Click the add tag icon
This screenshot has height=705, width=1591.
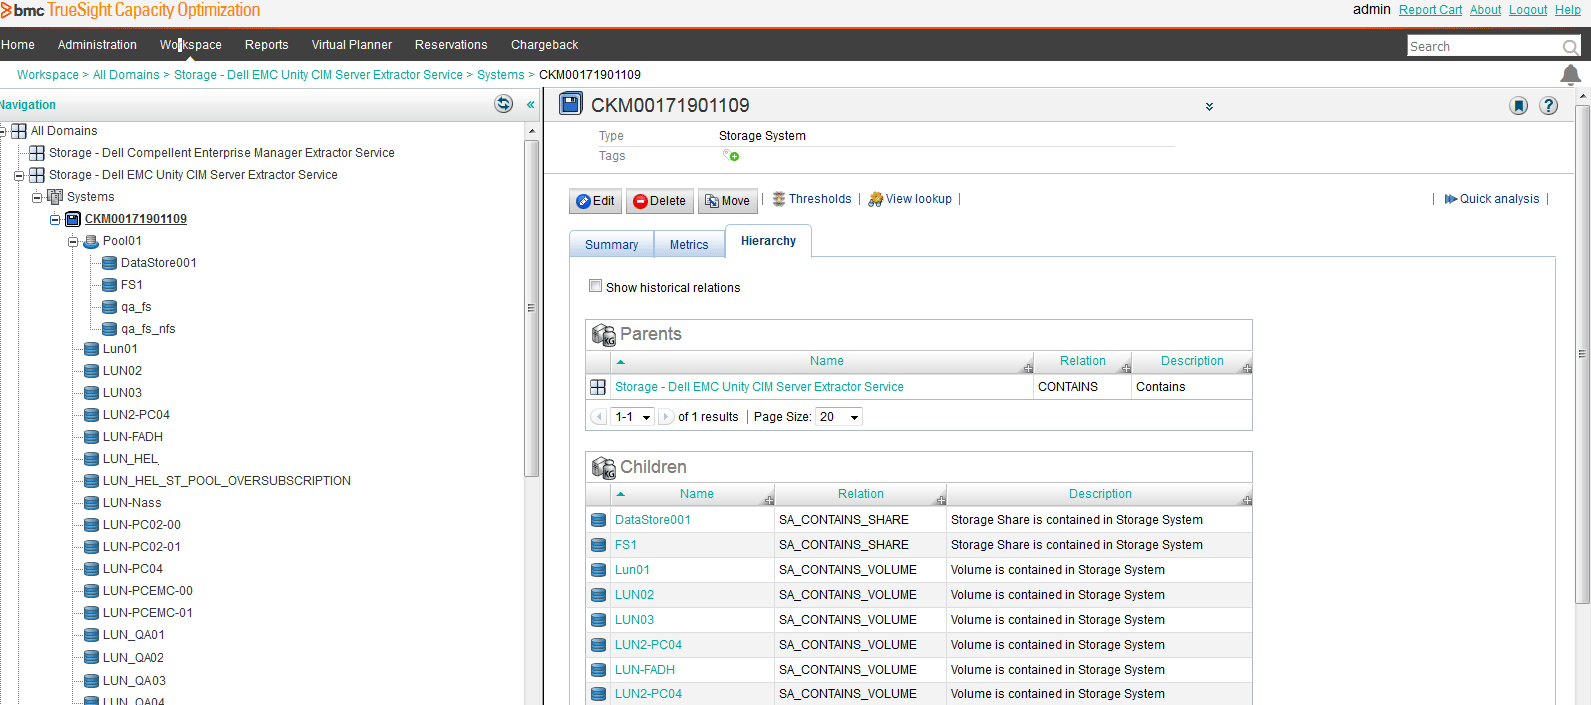pos(731,156)
